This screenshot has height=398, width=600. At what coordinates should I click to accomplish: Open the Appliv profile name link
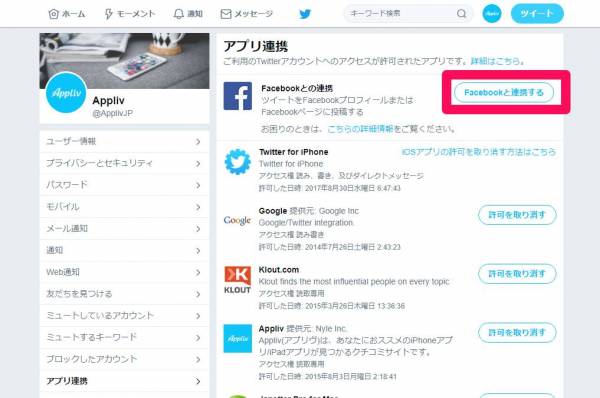[x=108, y=101]
